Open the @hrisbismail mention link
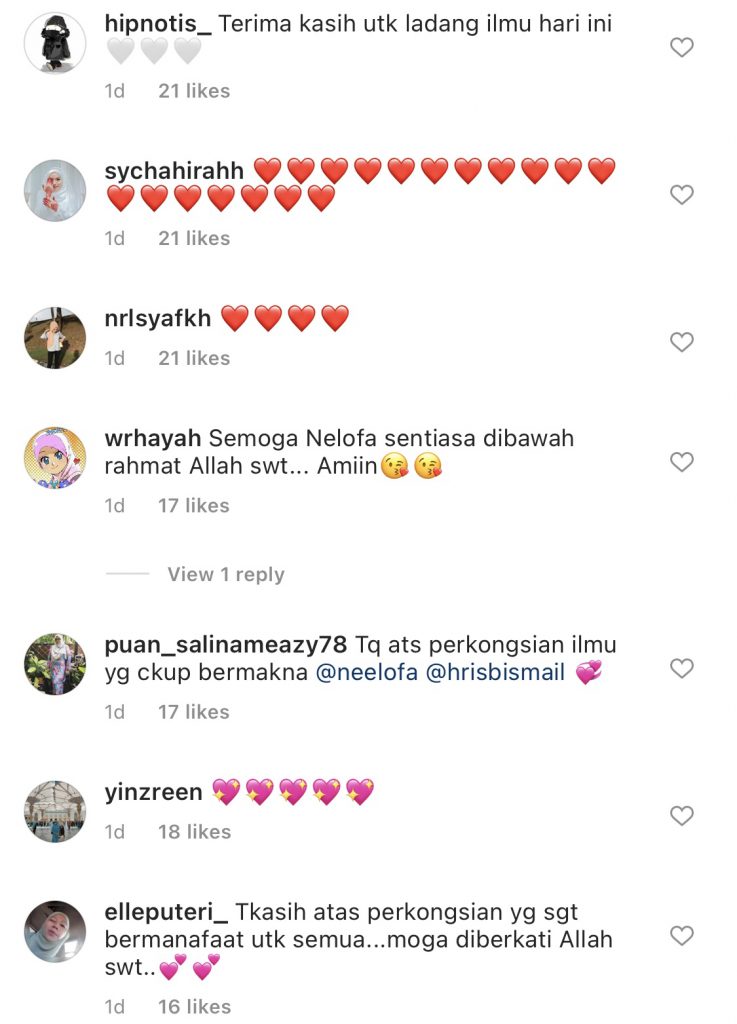Viewport: 737px width, 1024px height. click(x=495, y=672)
